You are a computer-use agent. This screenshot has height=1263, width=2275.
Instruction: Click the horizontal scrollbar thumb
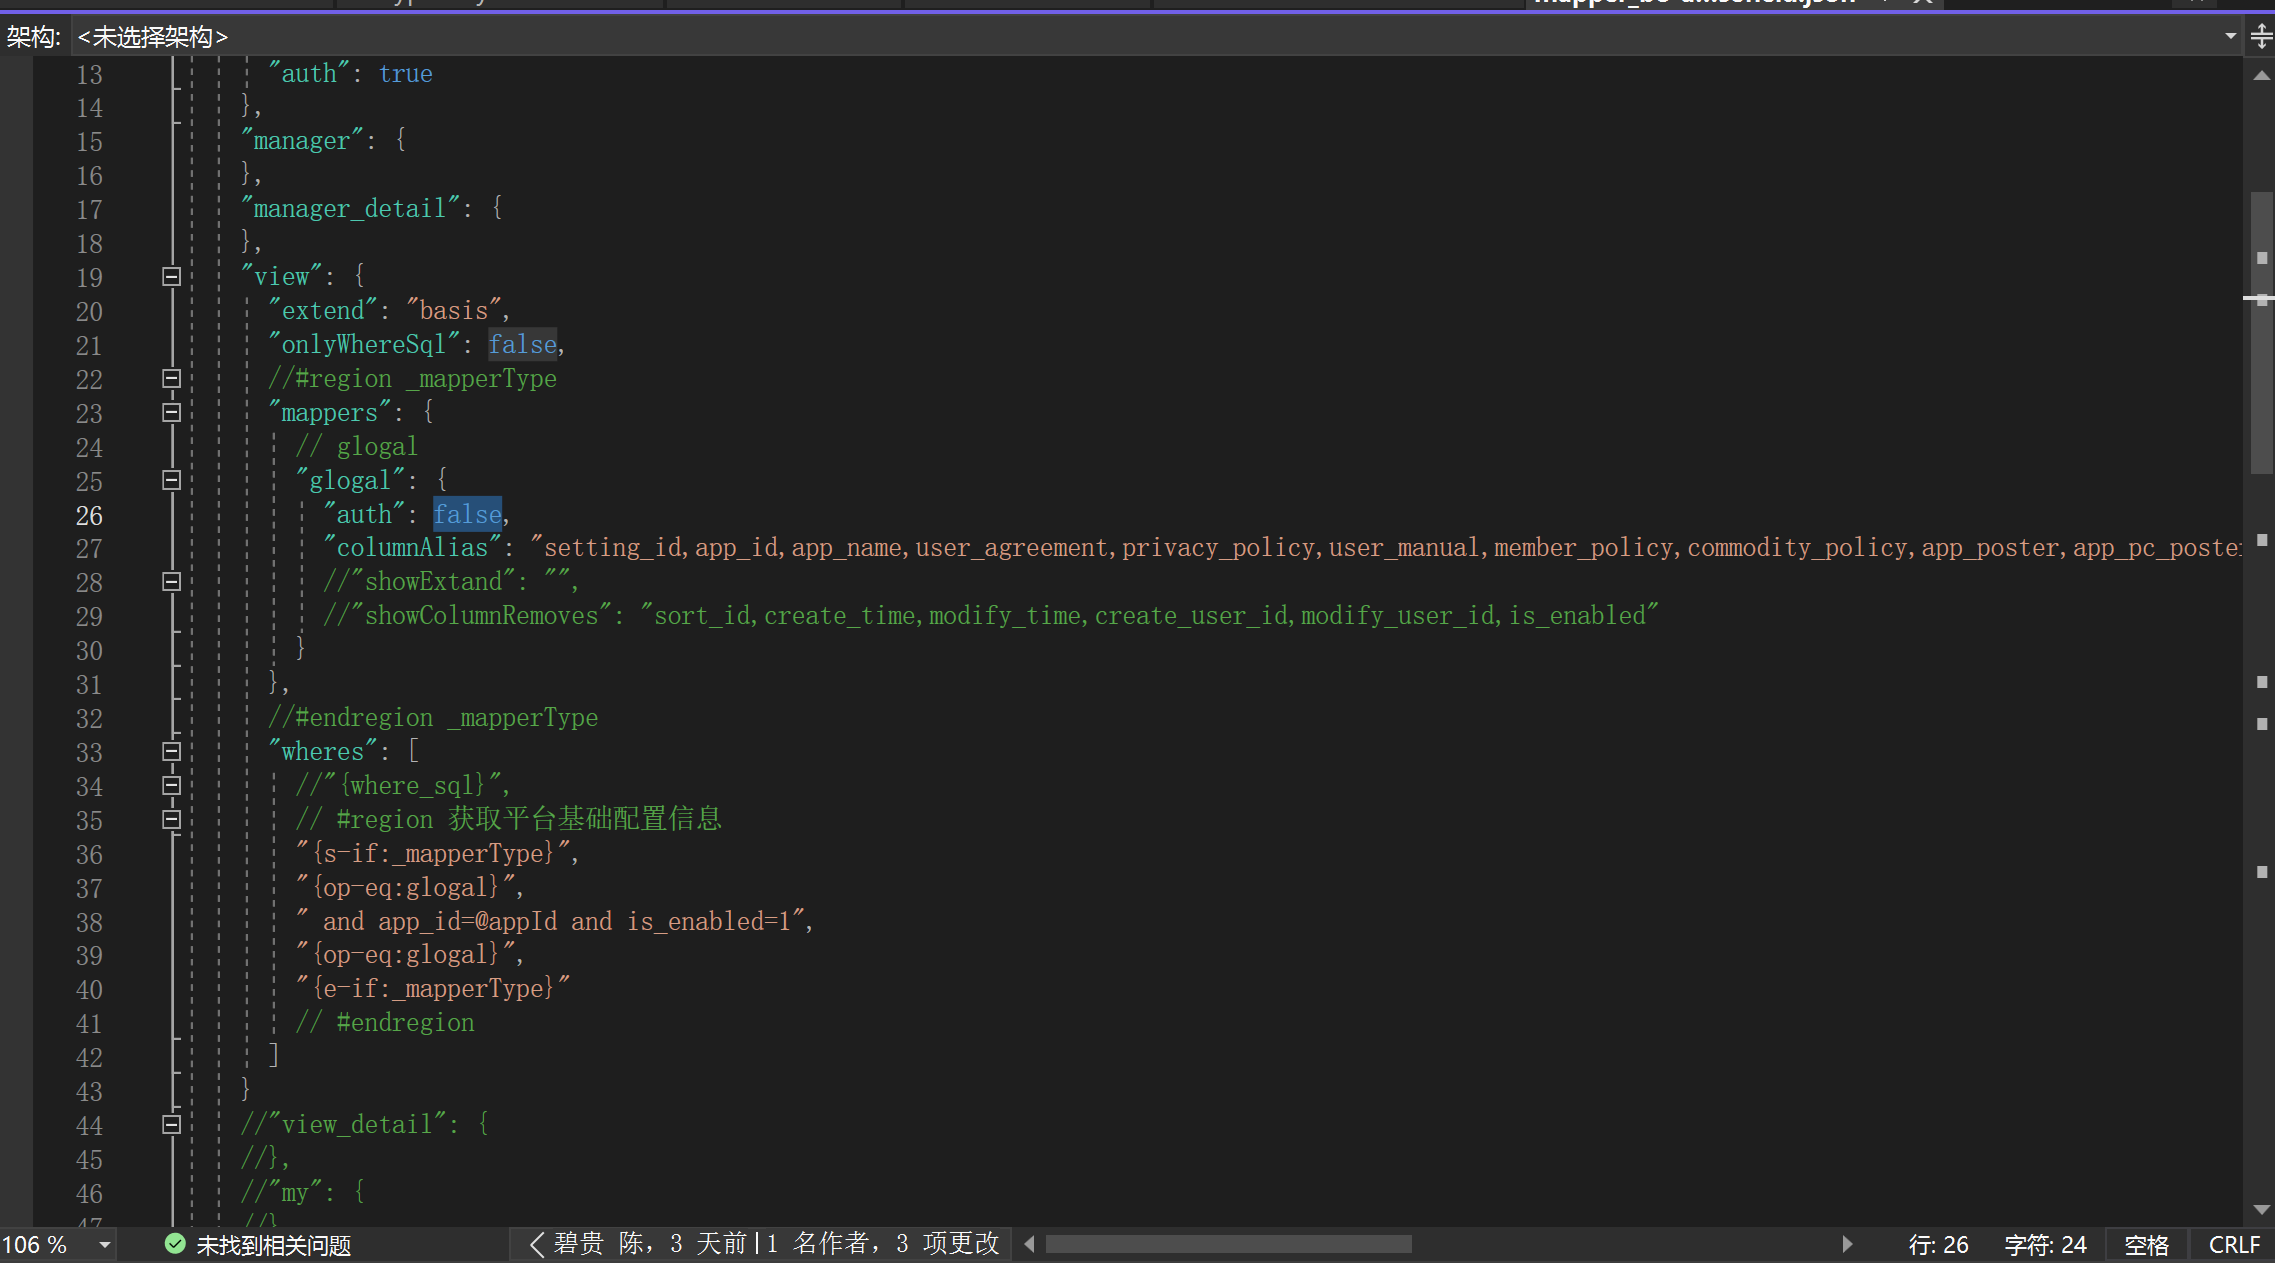pyautogui.click(x=1228, y=1245)
